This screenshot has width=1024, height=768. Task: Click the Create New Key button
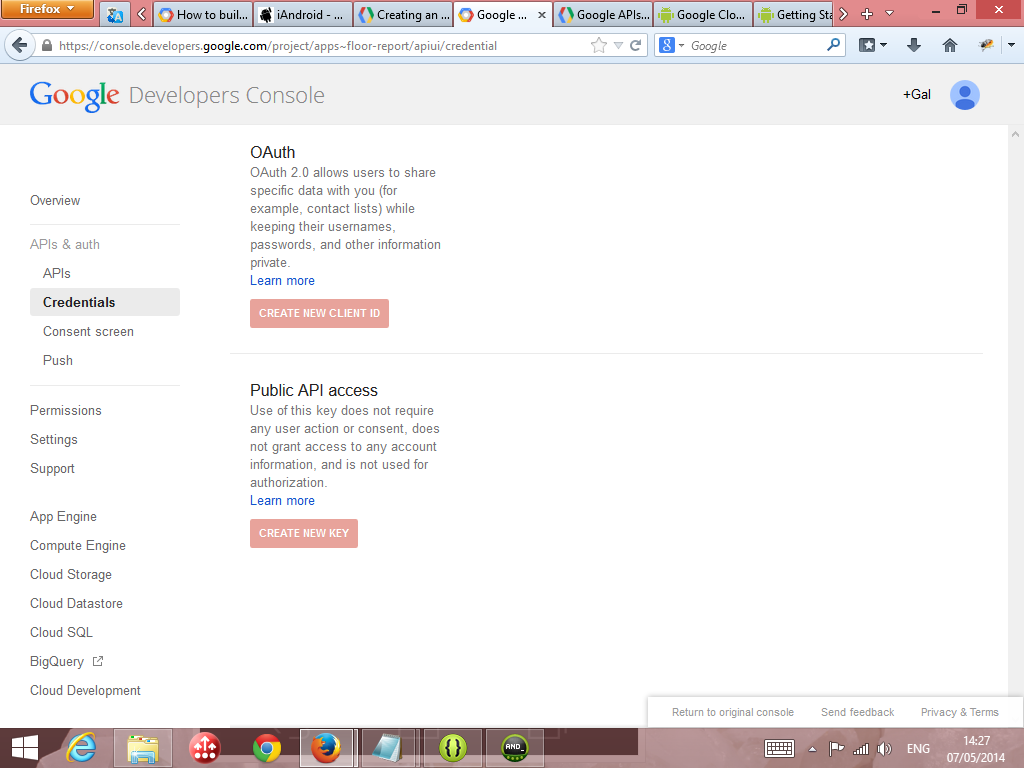[304, 533]
